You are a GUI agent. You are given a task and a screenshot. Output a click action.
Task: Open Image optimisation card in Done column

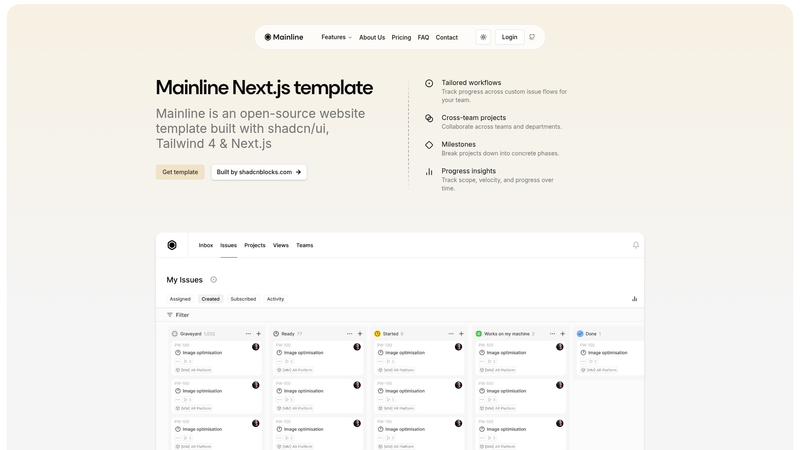point(610,358)
